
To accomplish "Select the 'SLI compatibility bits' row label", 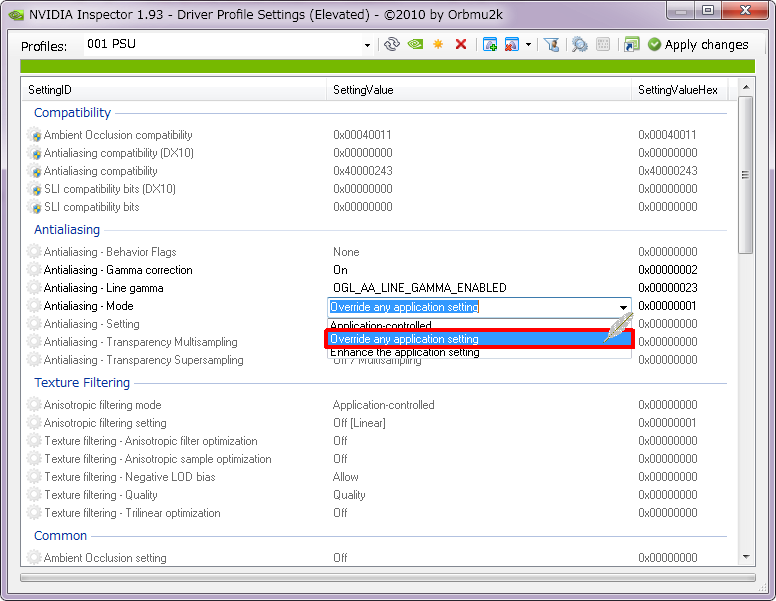I will click(92, 207).
